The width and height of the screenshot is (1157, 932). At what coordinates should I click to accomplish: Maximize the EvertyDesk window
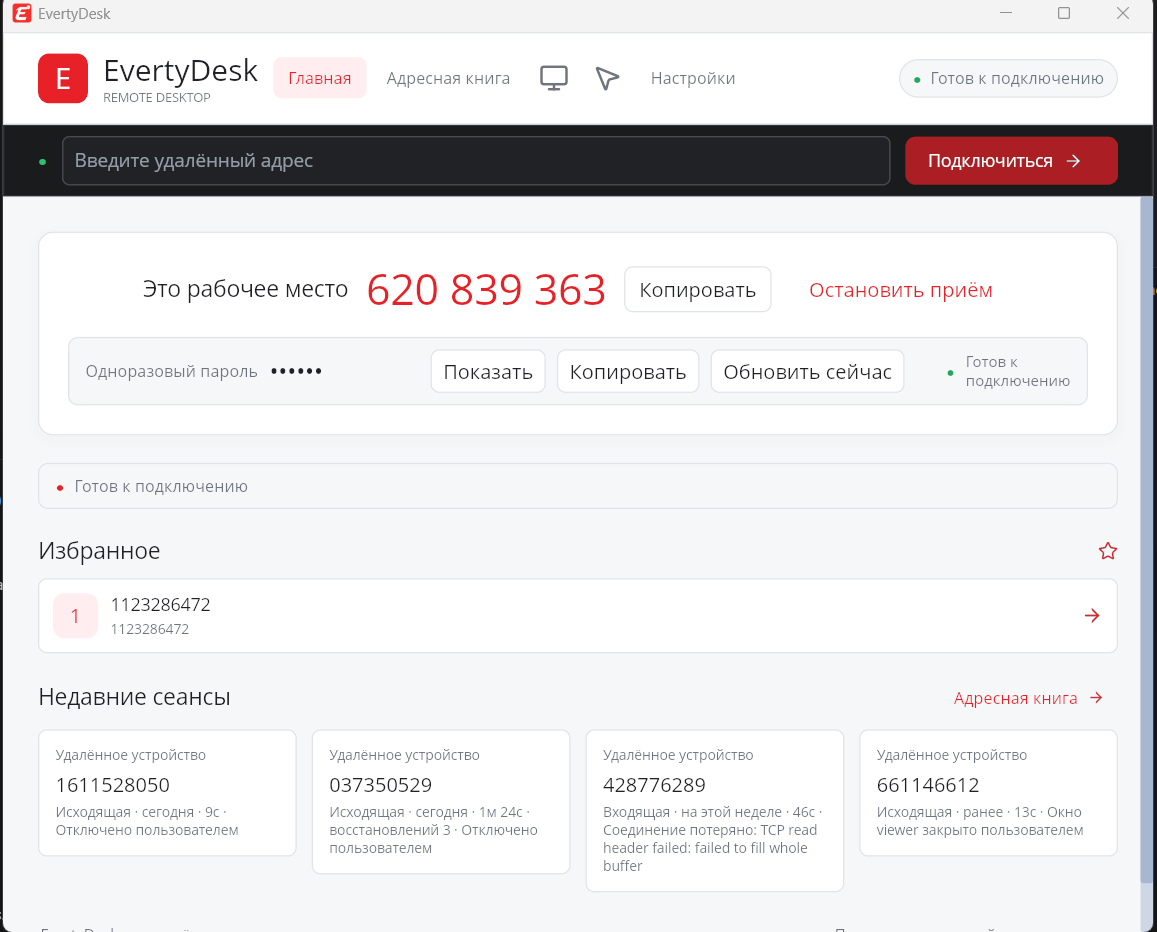[x=1063, y=13]
